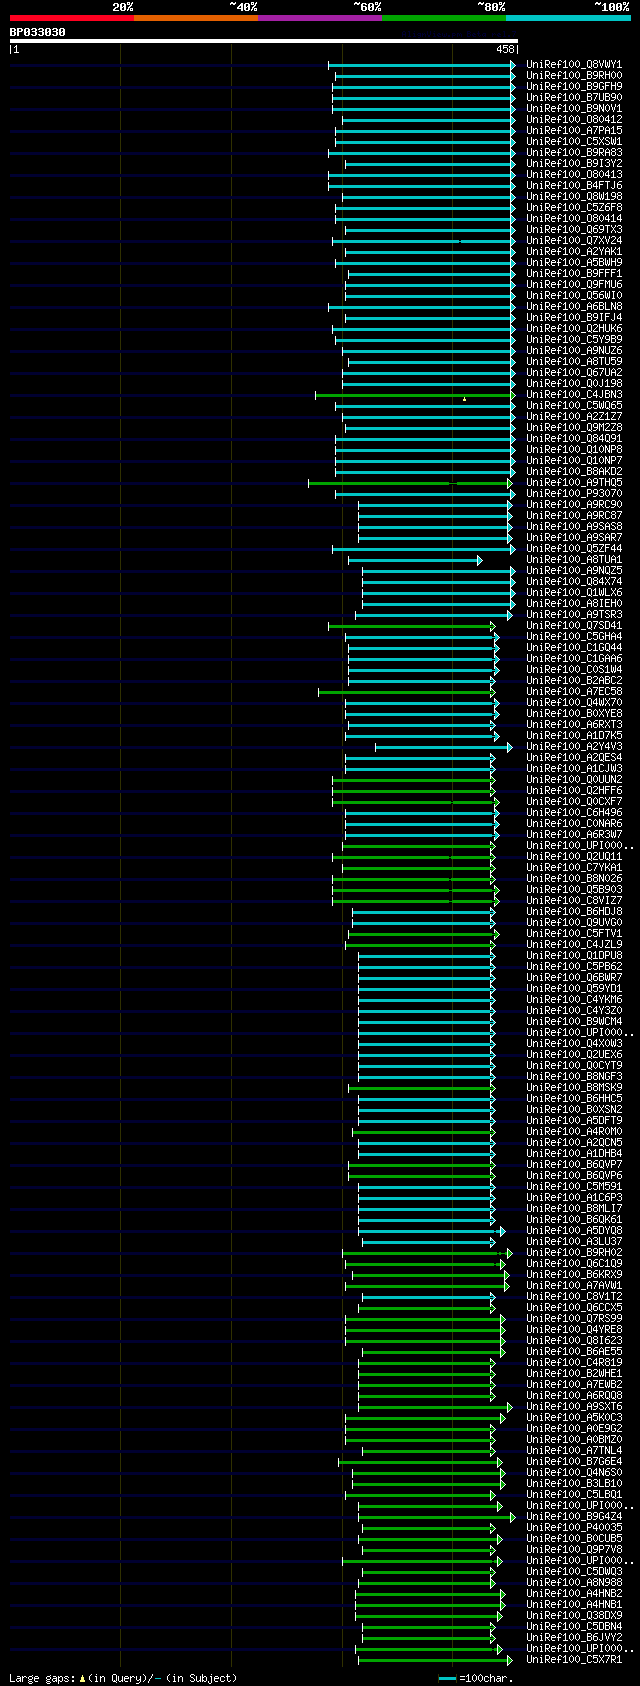Open the UniRef100_C4JZL9 hit link

(x=574, y=945)
